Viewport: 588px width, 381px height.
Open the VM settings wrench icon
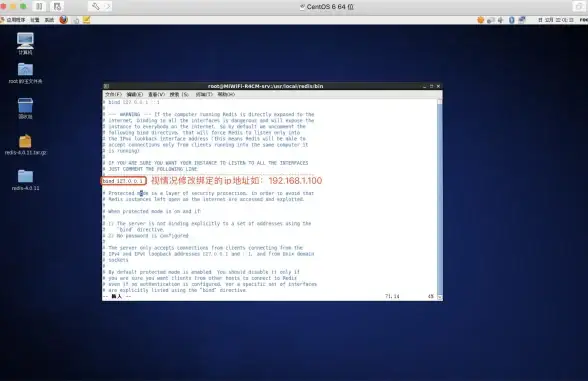point(95,6)
